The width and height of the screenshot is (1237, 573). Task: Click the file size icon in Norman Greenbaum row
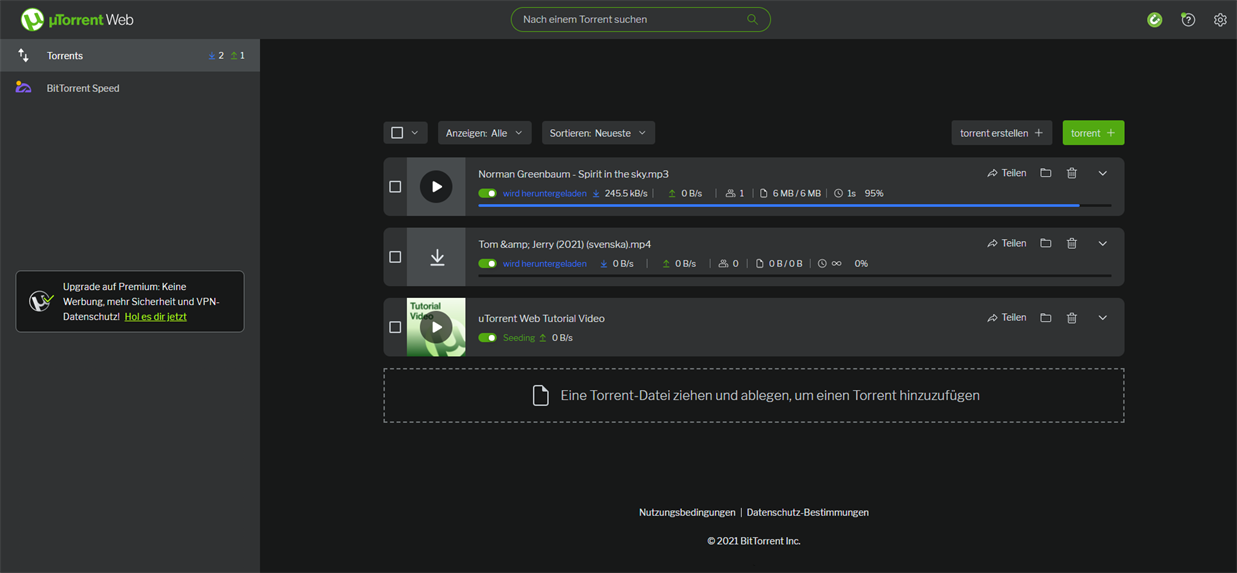764,193
